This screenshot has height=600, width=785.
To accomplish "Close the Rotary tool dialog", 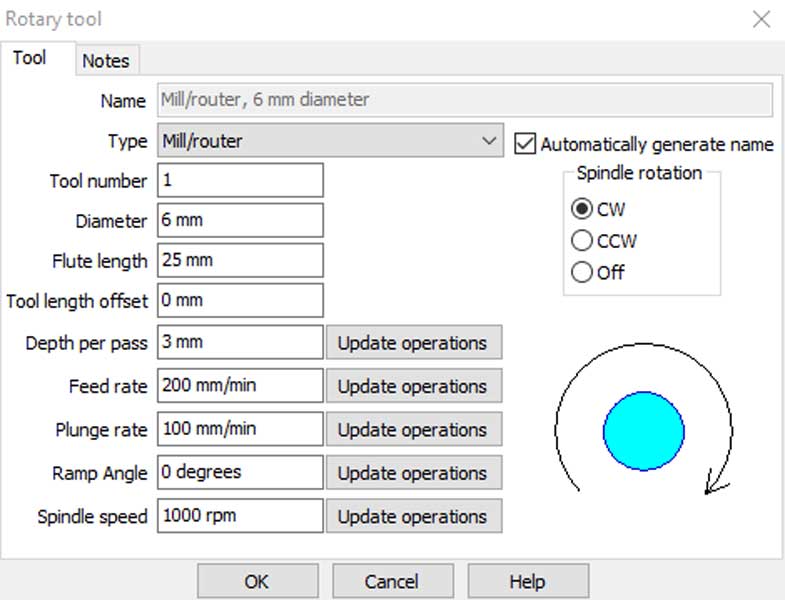I will (x=761, y=19).
